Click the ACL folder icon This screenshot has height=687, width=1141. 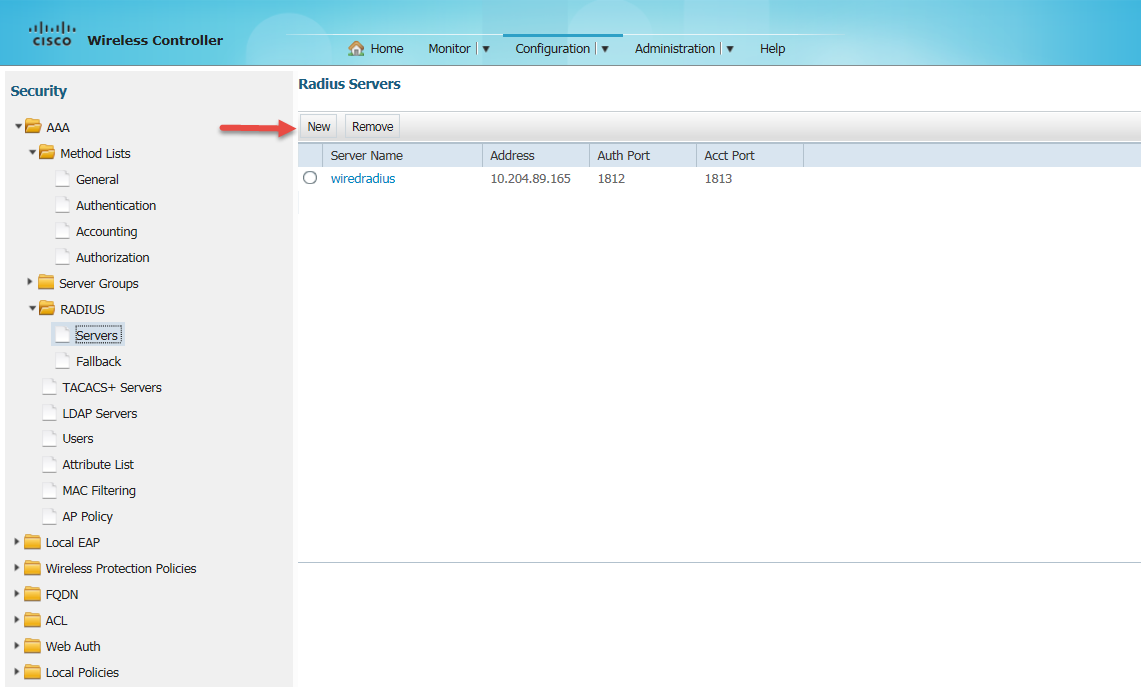click(32, 620)
